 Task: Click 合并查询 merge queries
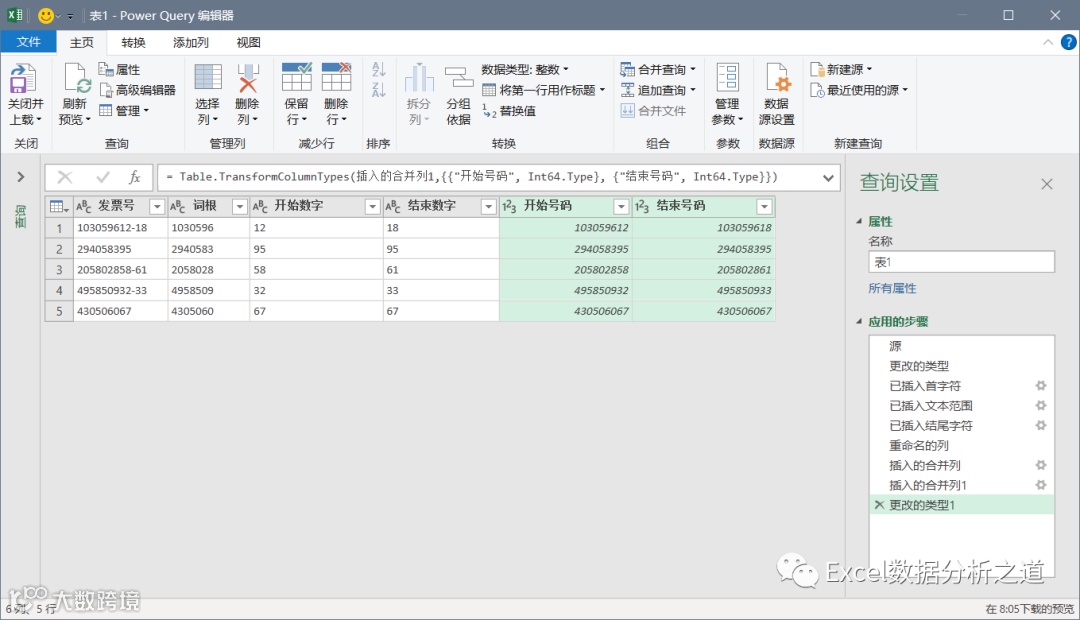(x=658, y=70)
